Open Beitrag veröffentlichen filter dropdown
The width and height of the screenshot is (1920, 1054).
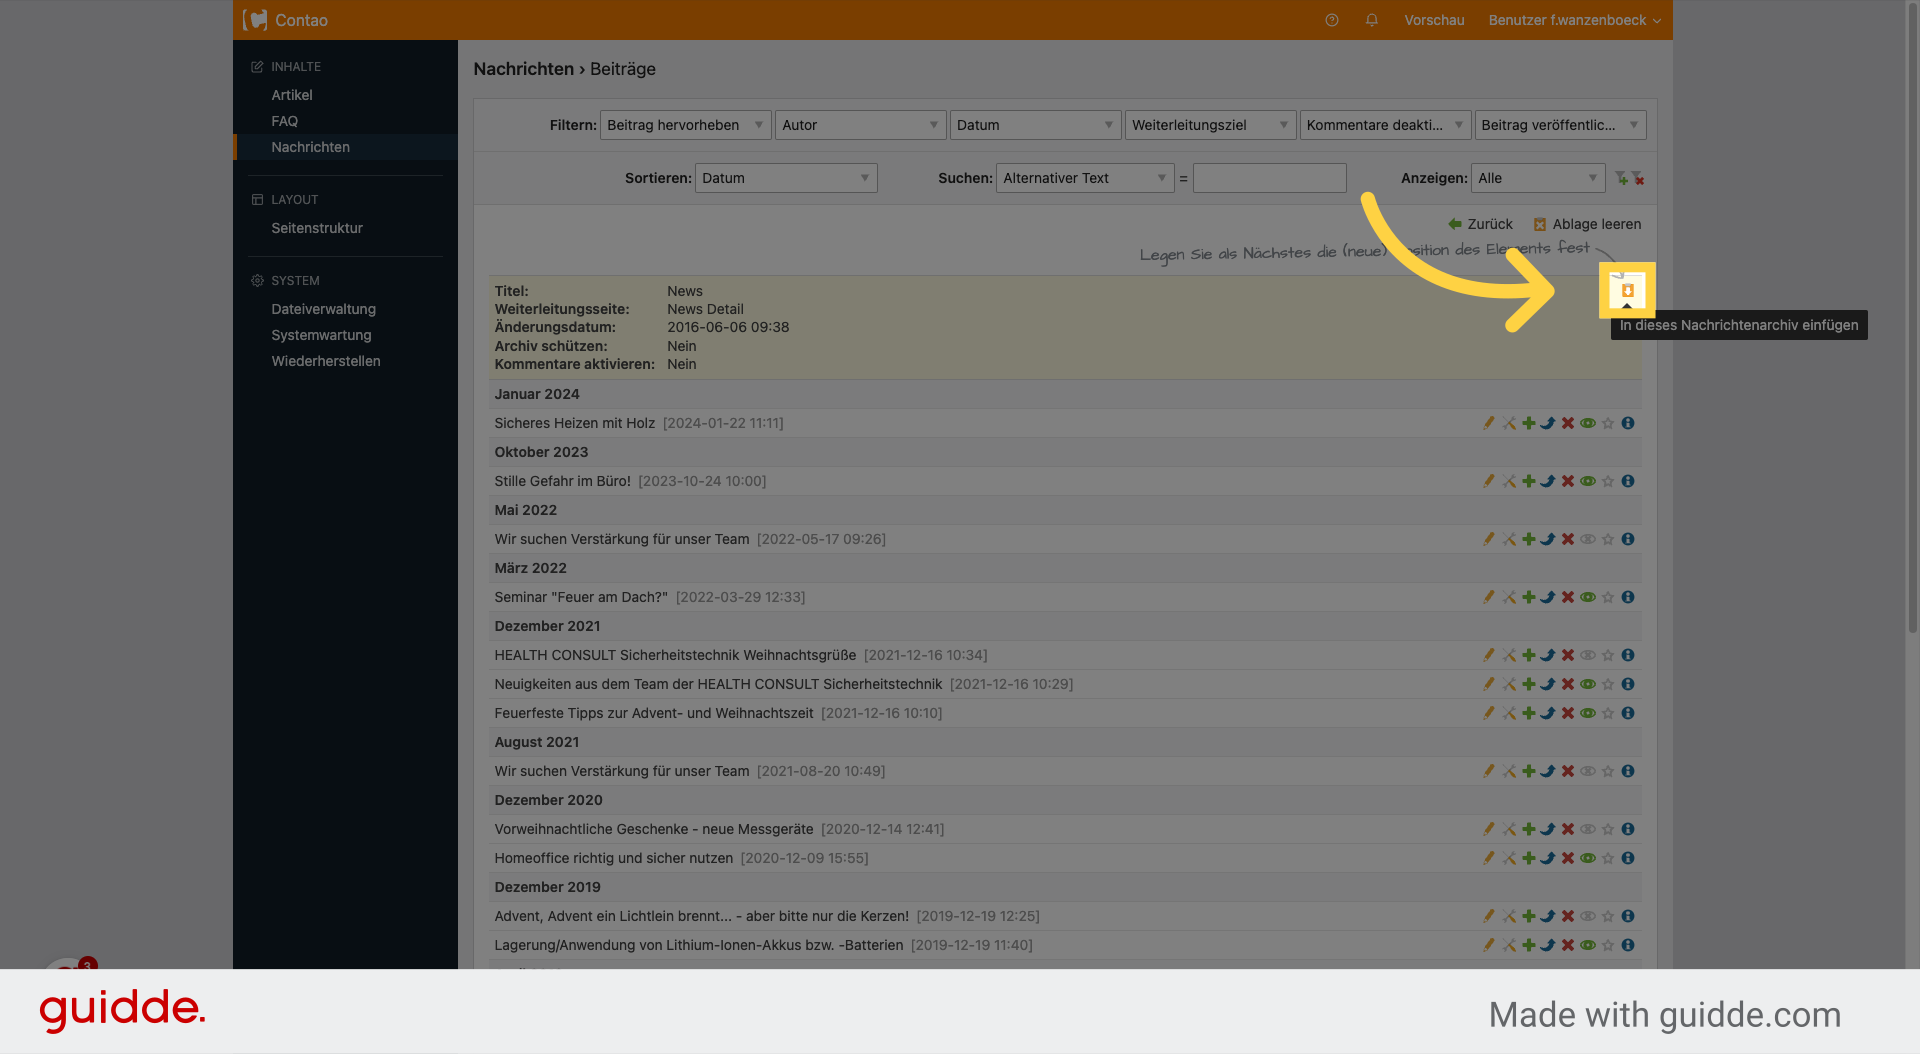point(1560,125)
